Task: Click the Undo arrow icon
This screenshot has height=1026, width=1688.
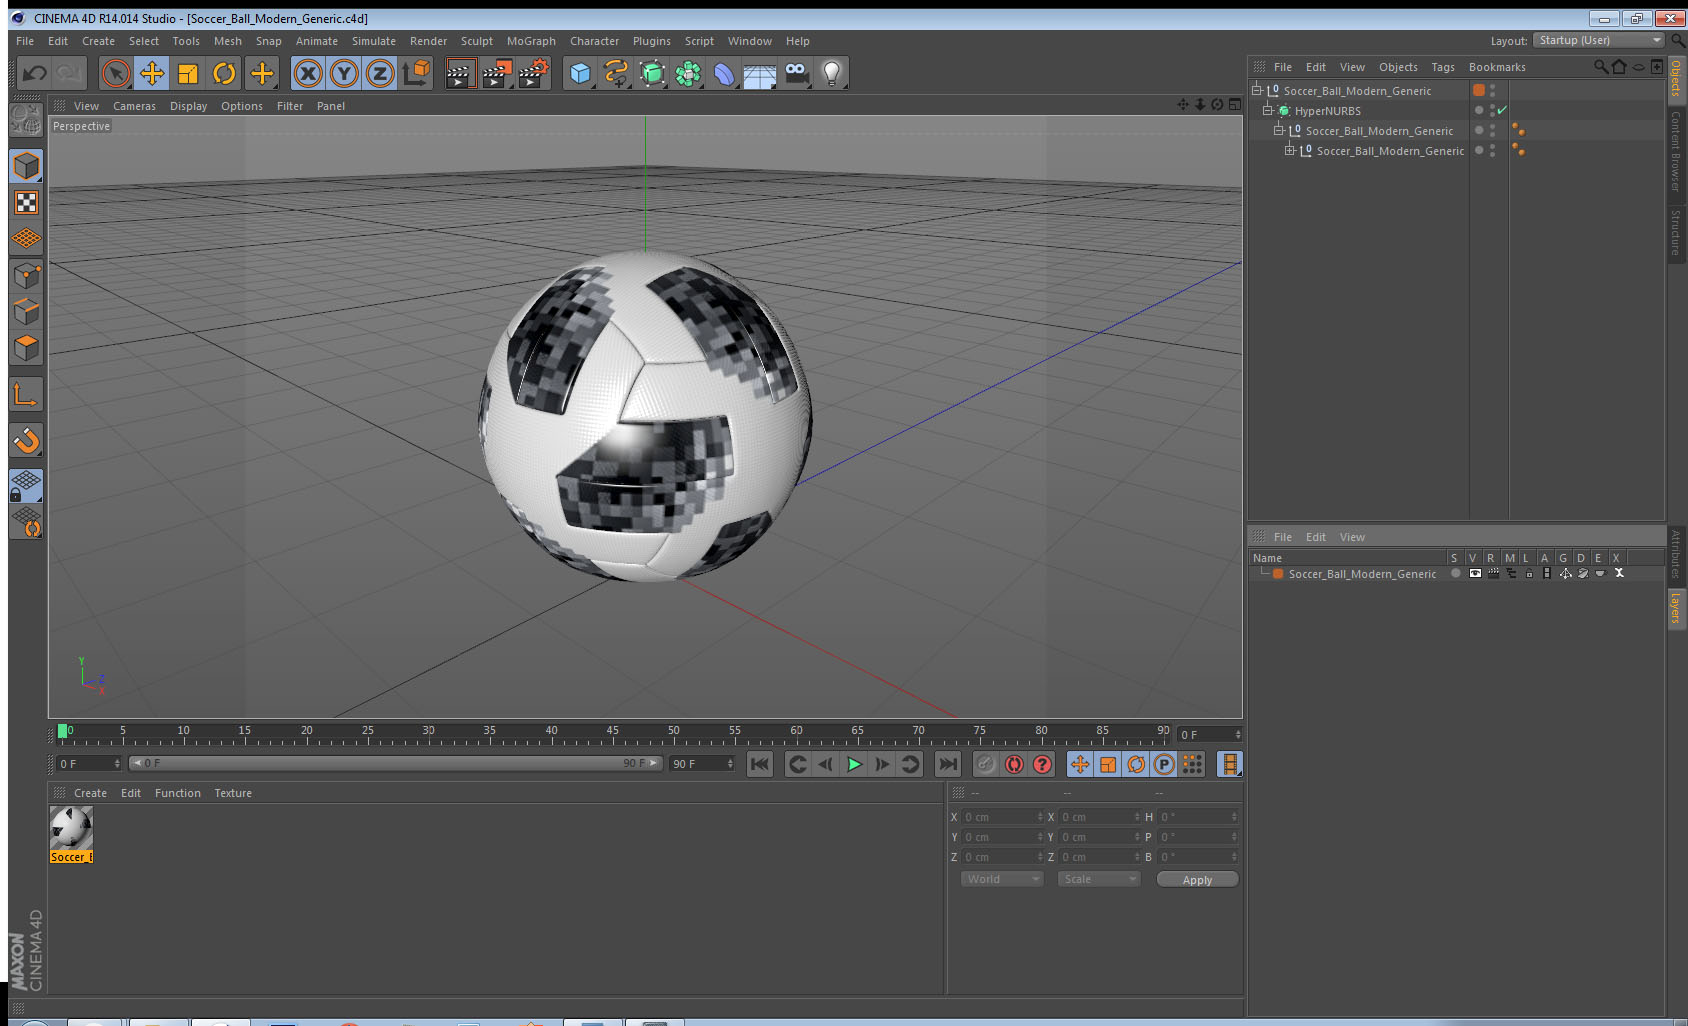Action: tap(35, 73)
